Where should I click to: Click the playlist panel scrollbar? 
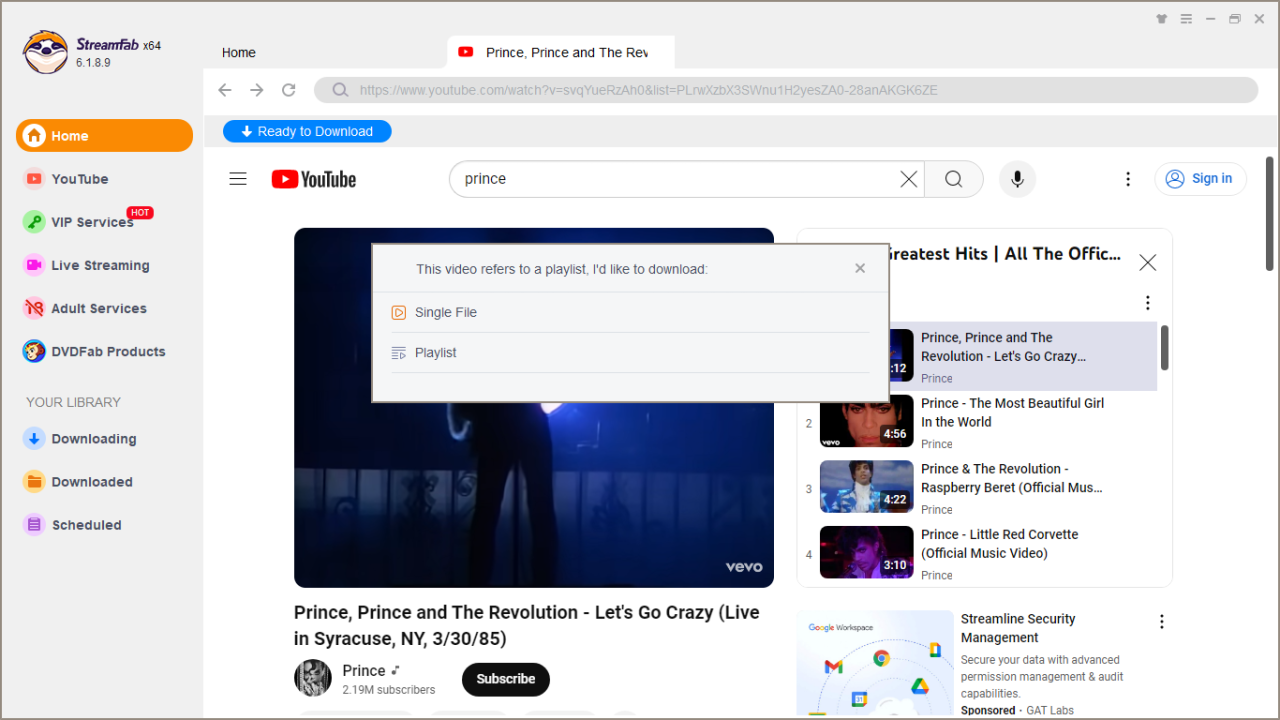1164,347
